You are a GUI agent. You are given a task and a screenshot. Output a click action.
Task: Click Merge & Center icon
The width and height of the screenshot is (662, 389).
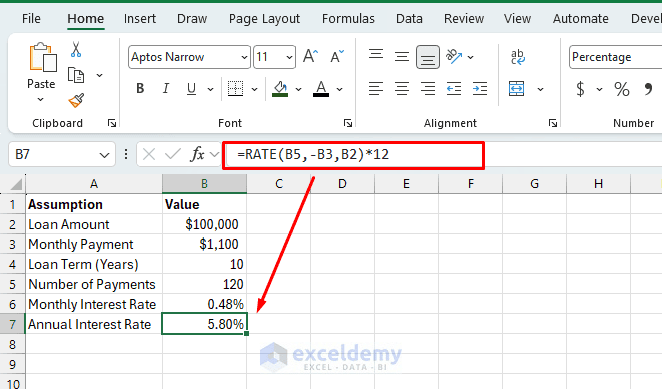click(x=516, y=89)
